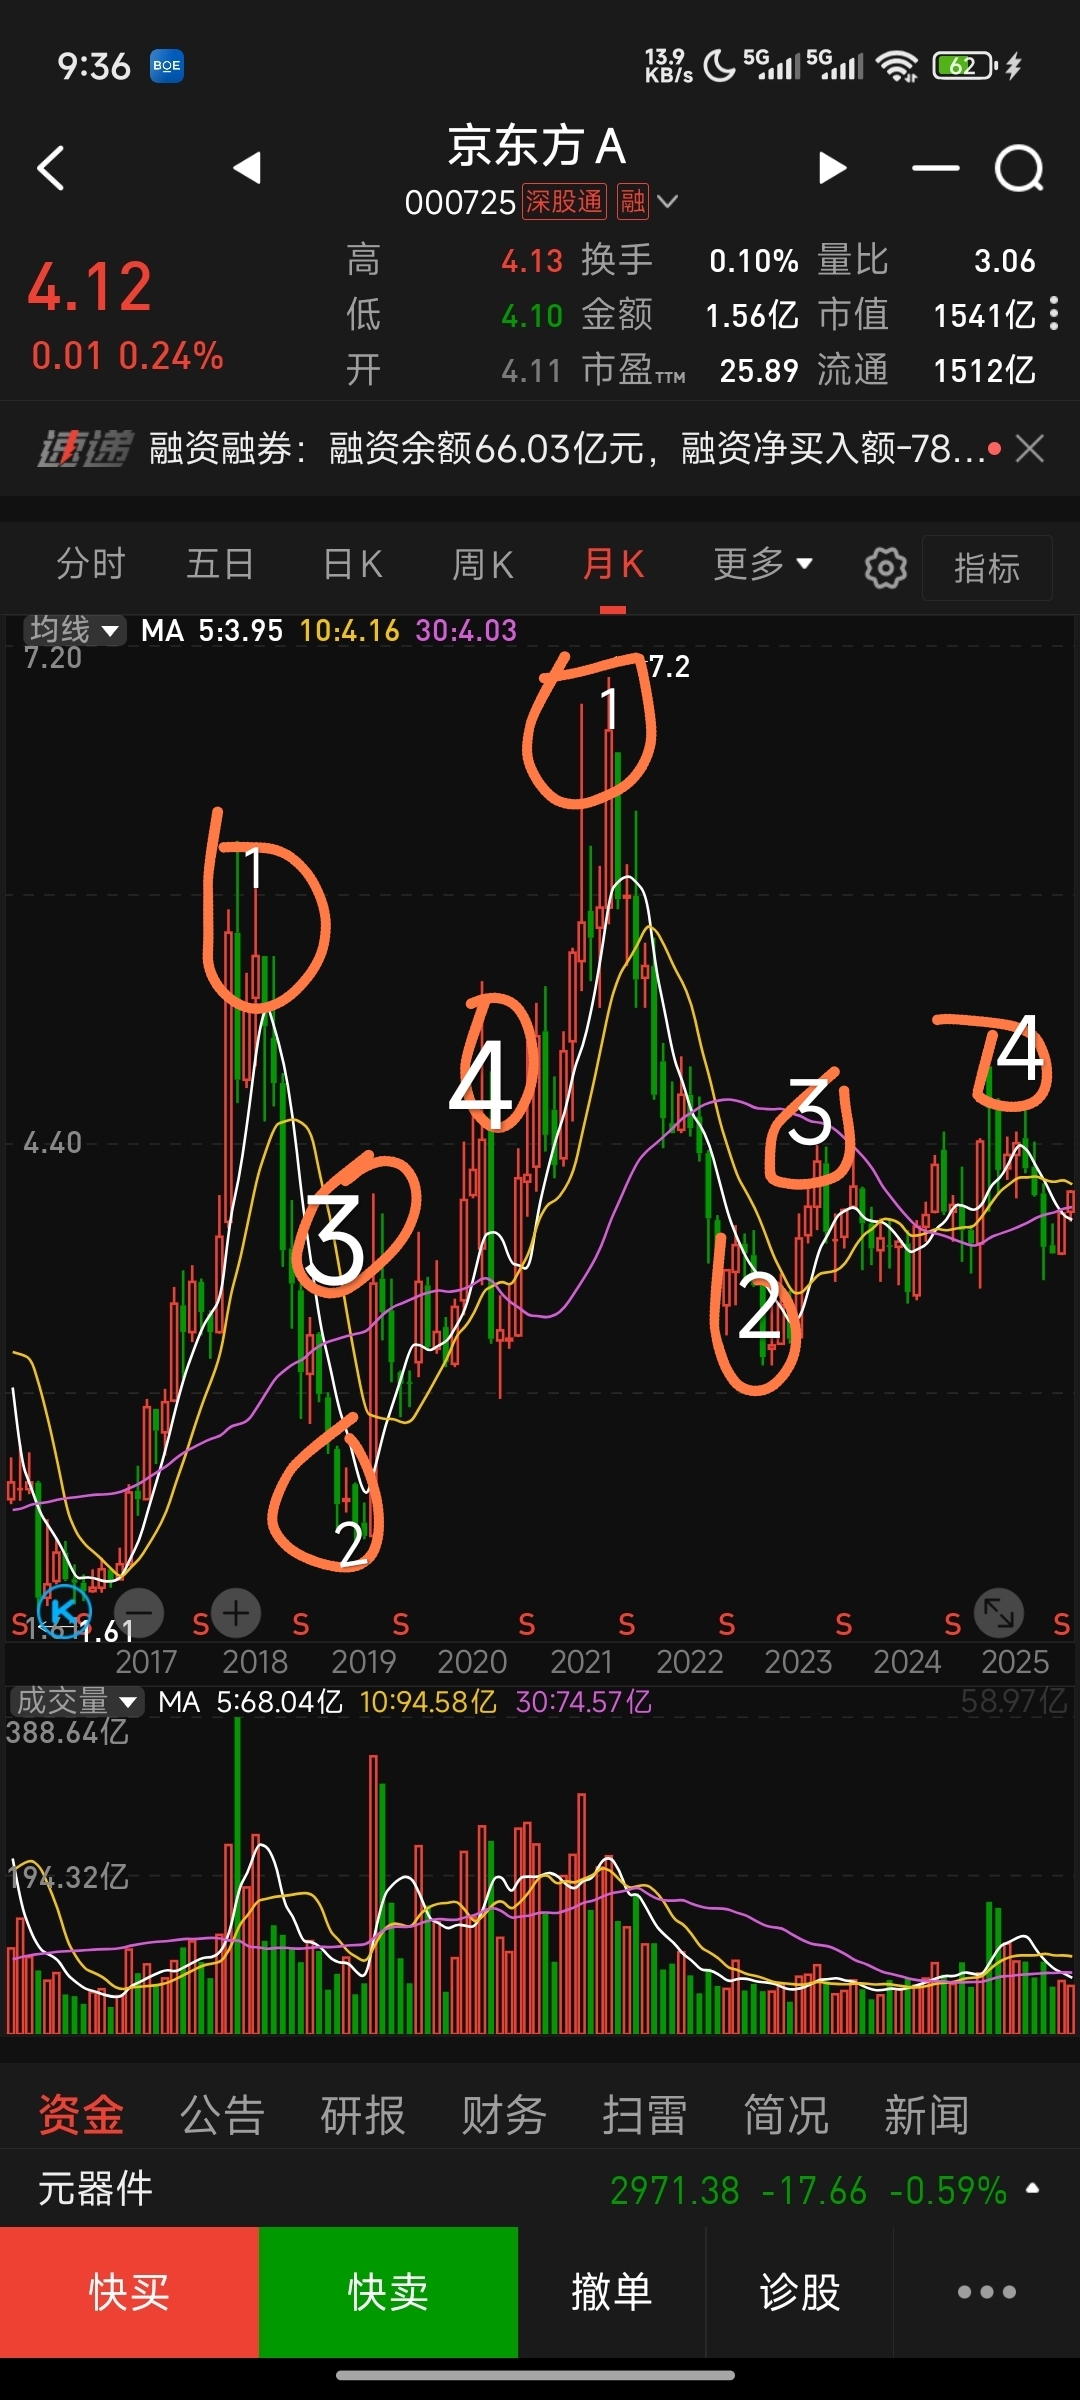Tap 市值 1541亿 value

point(984,316)
